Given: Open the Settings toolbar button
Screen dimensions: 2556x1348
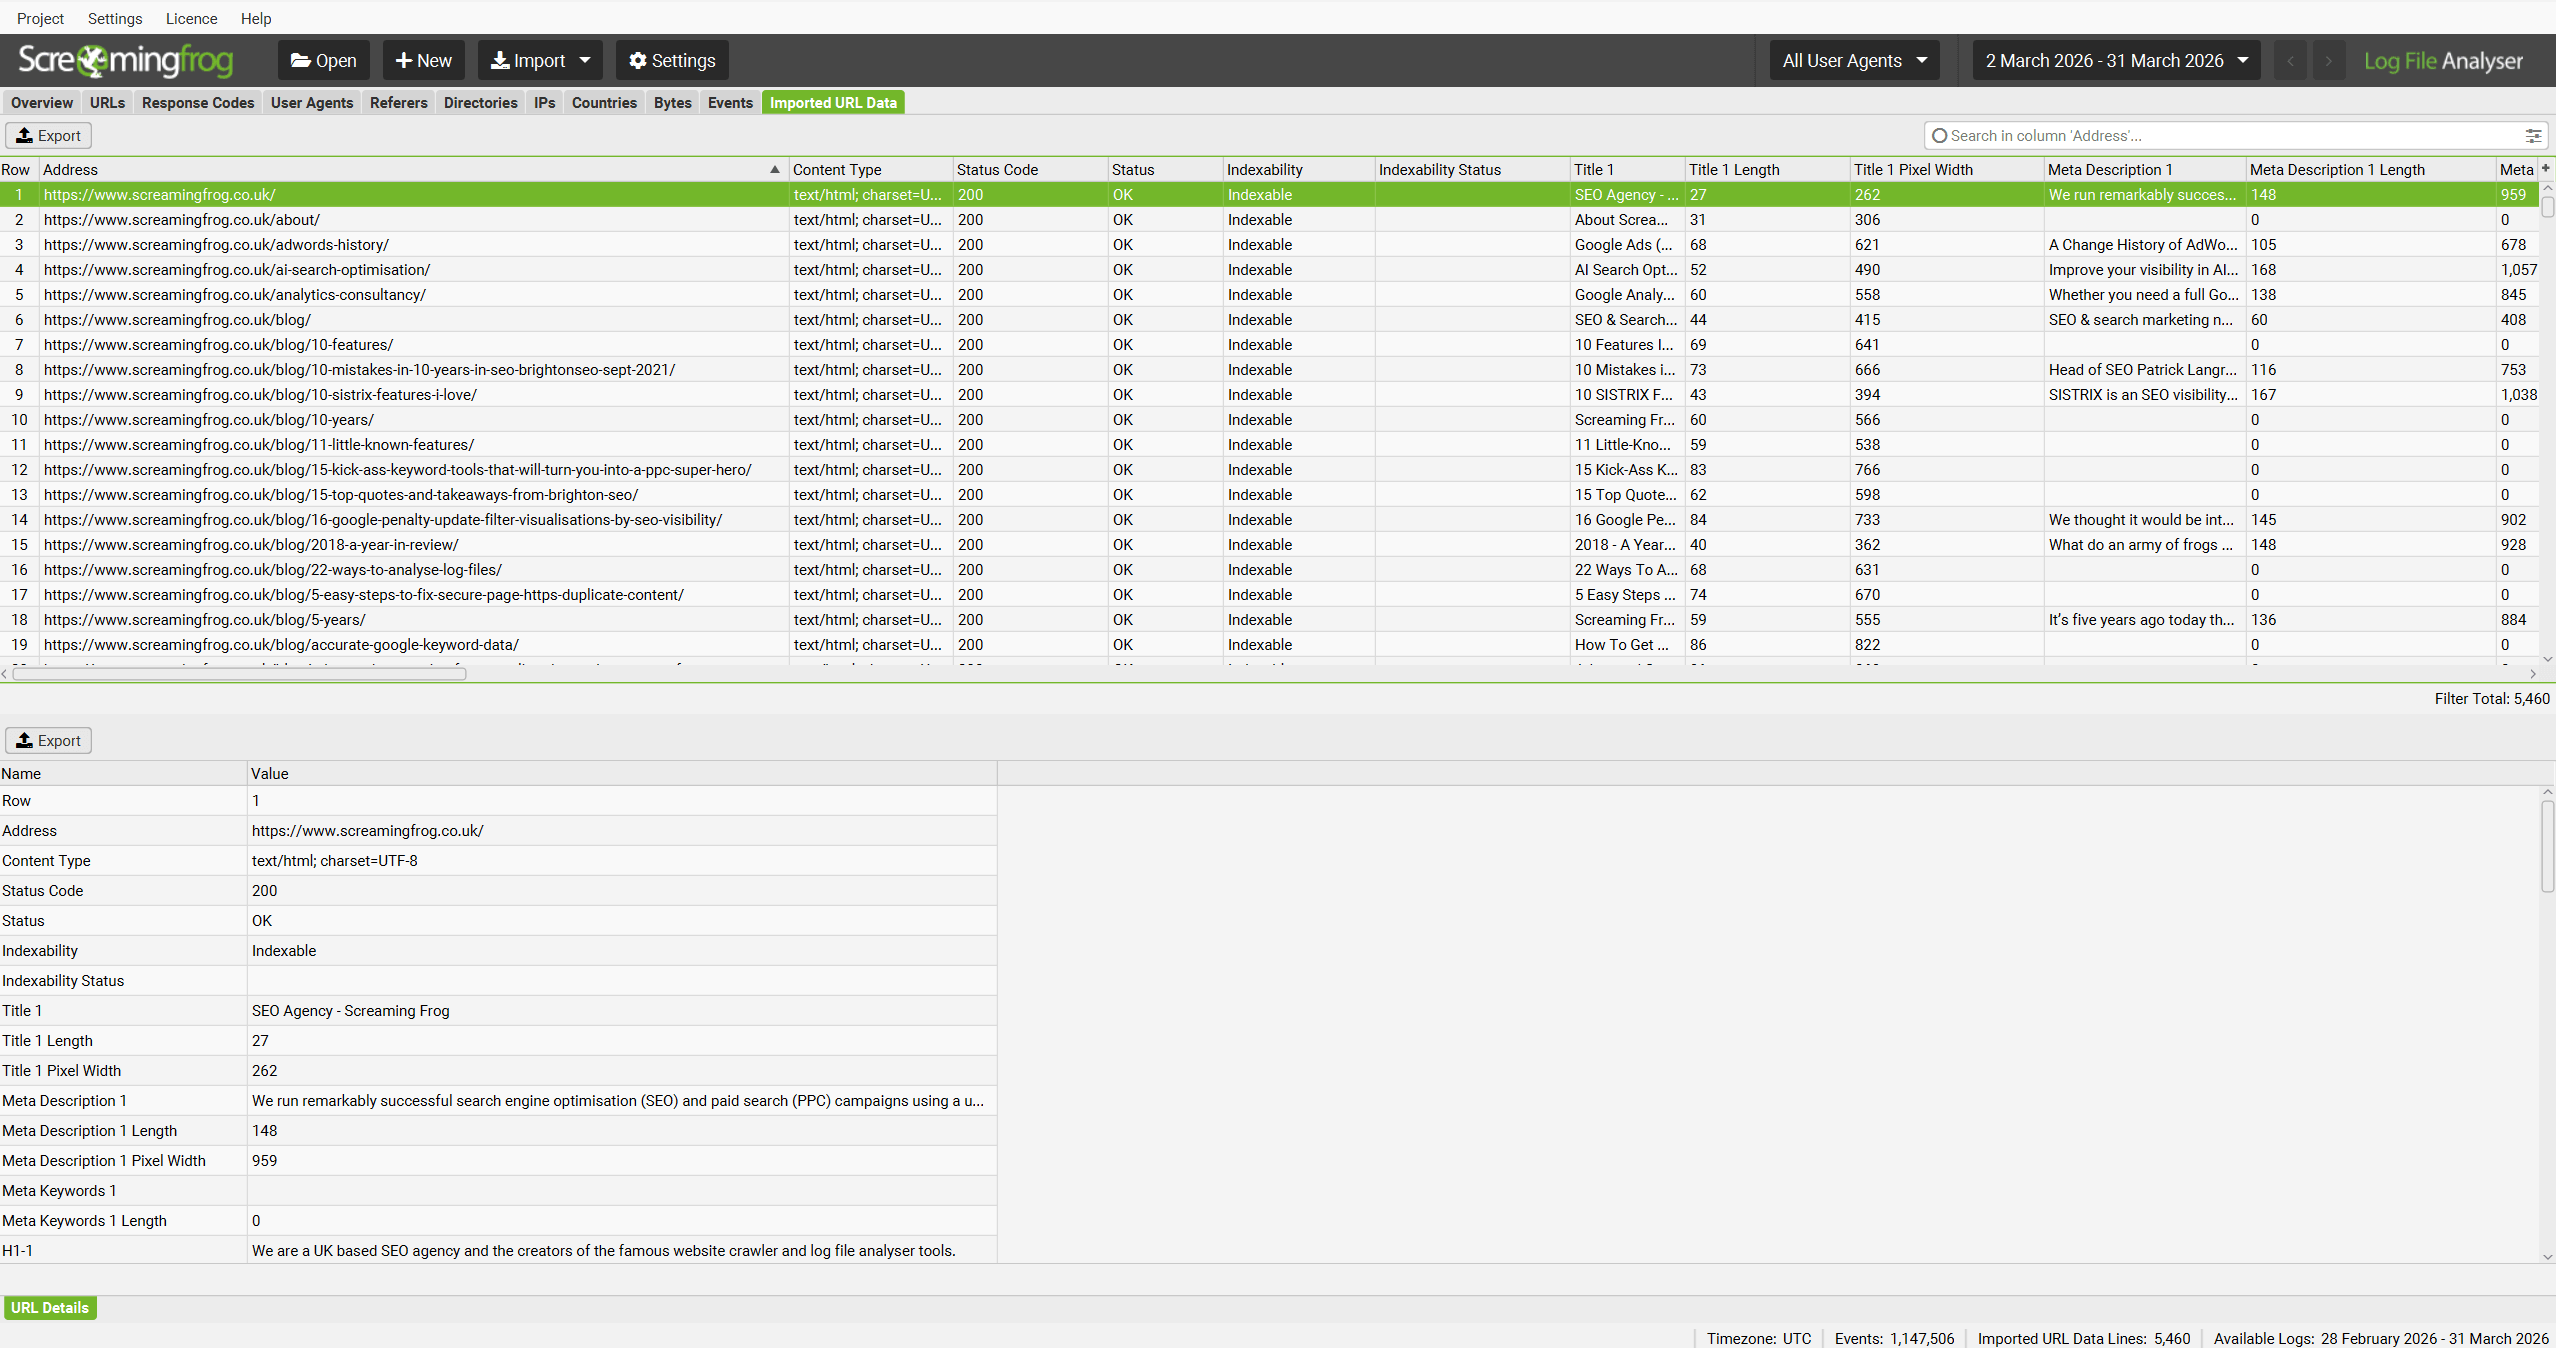Looking at the screenshot, I should (672, 60).
